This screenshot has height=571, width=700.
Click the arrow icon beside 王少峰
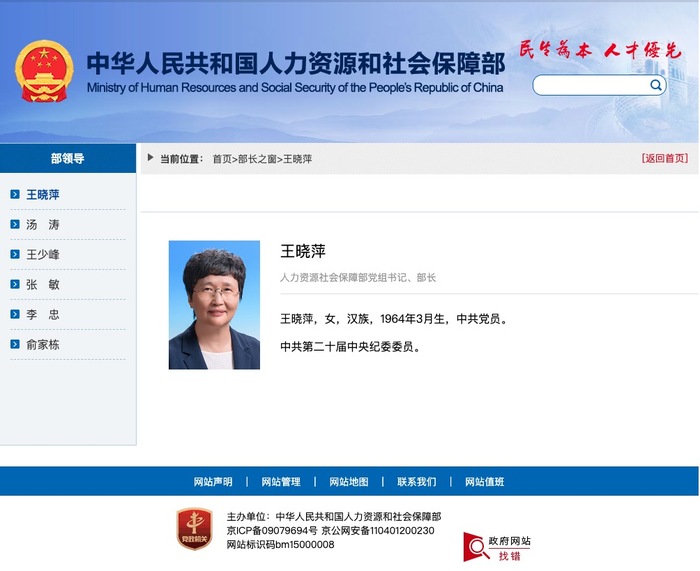tap(15, 254)
